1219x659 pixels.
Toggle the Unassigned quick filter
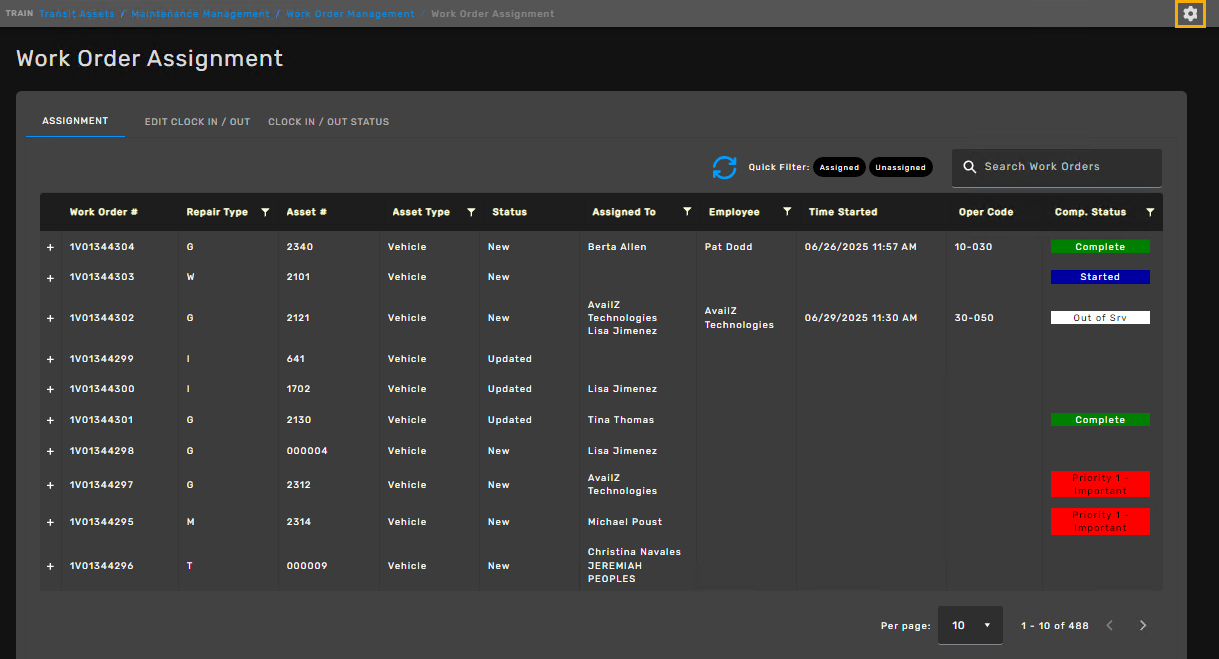pos(900,167)
